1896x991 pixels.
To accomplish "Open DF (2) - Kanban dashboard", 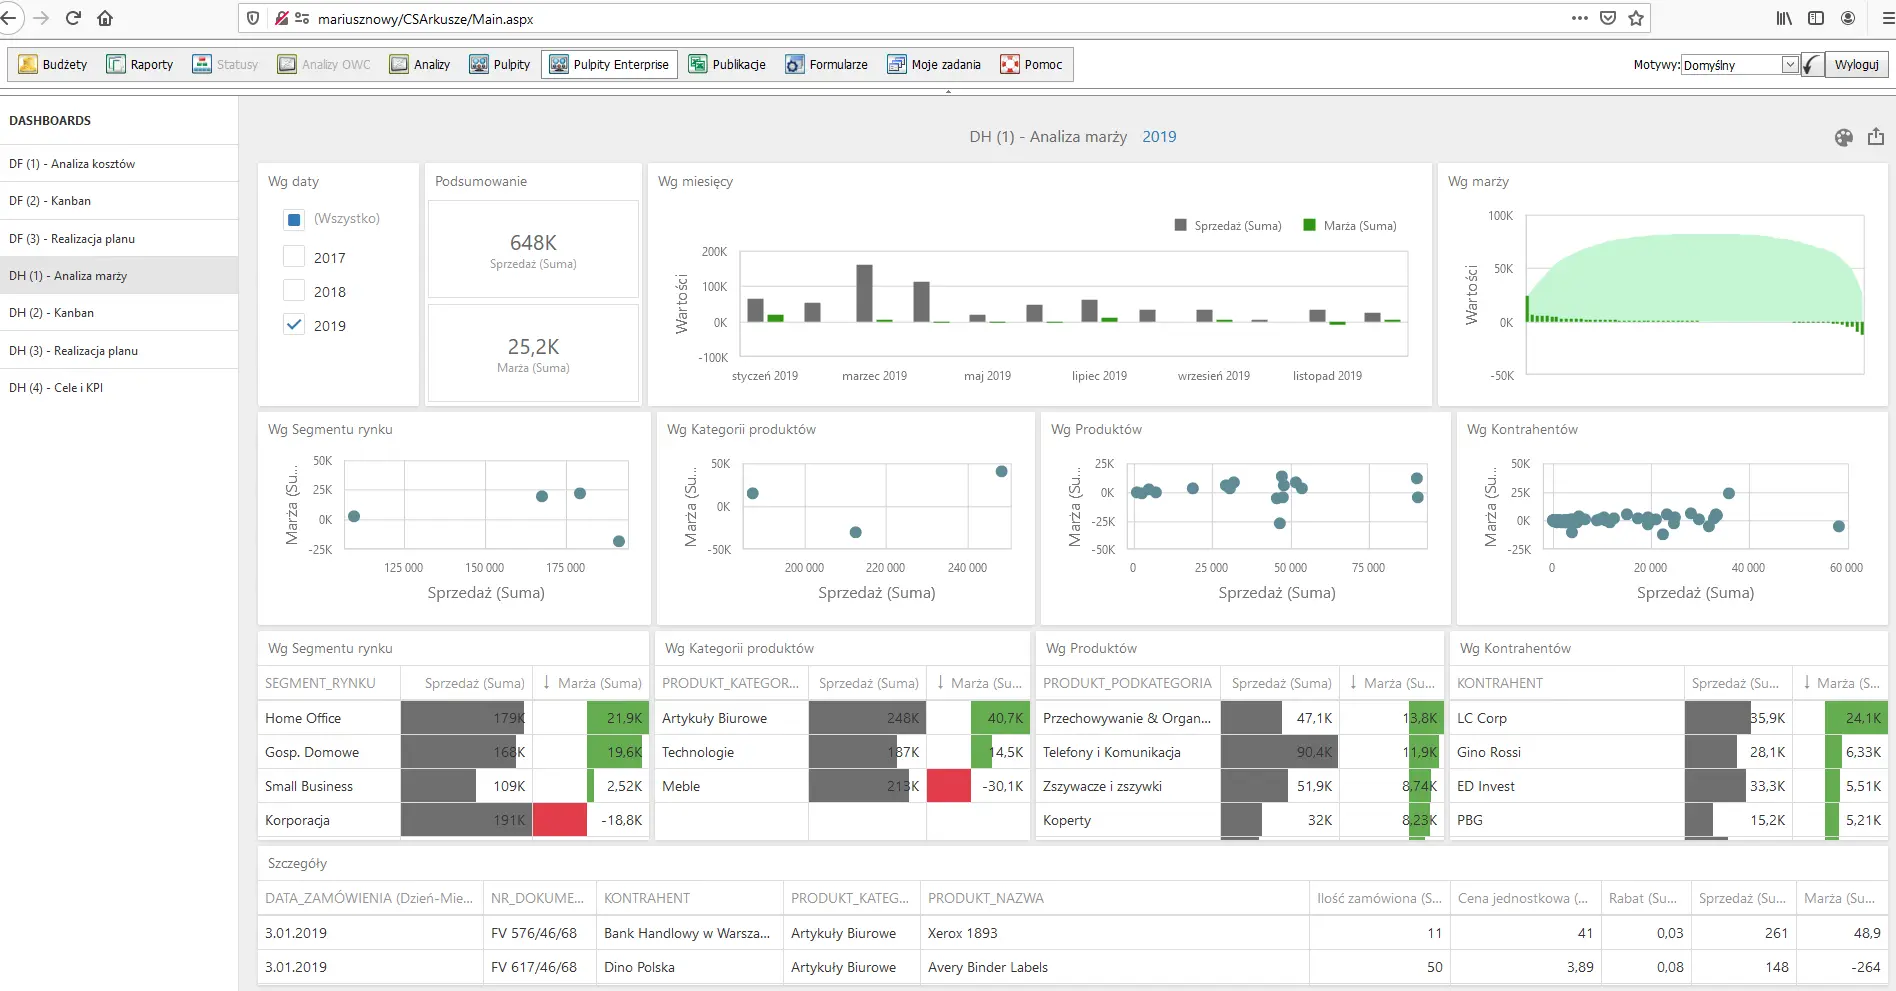I will [x=119, y=200].
